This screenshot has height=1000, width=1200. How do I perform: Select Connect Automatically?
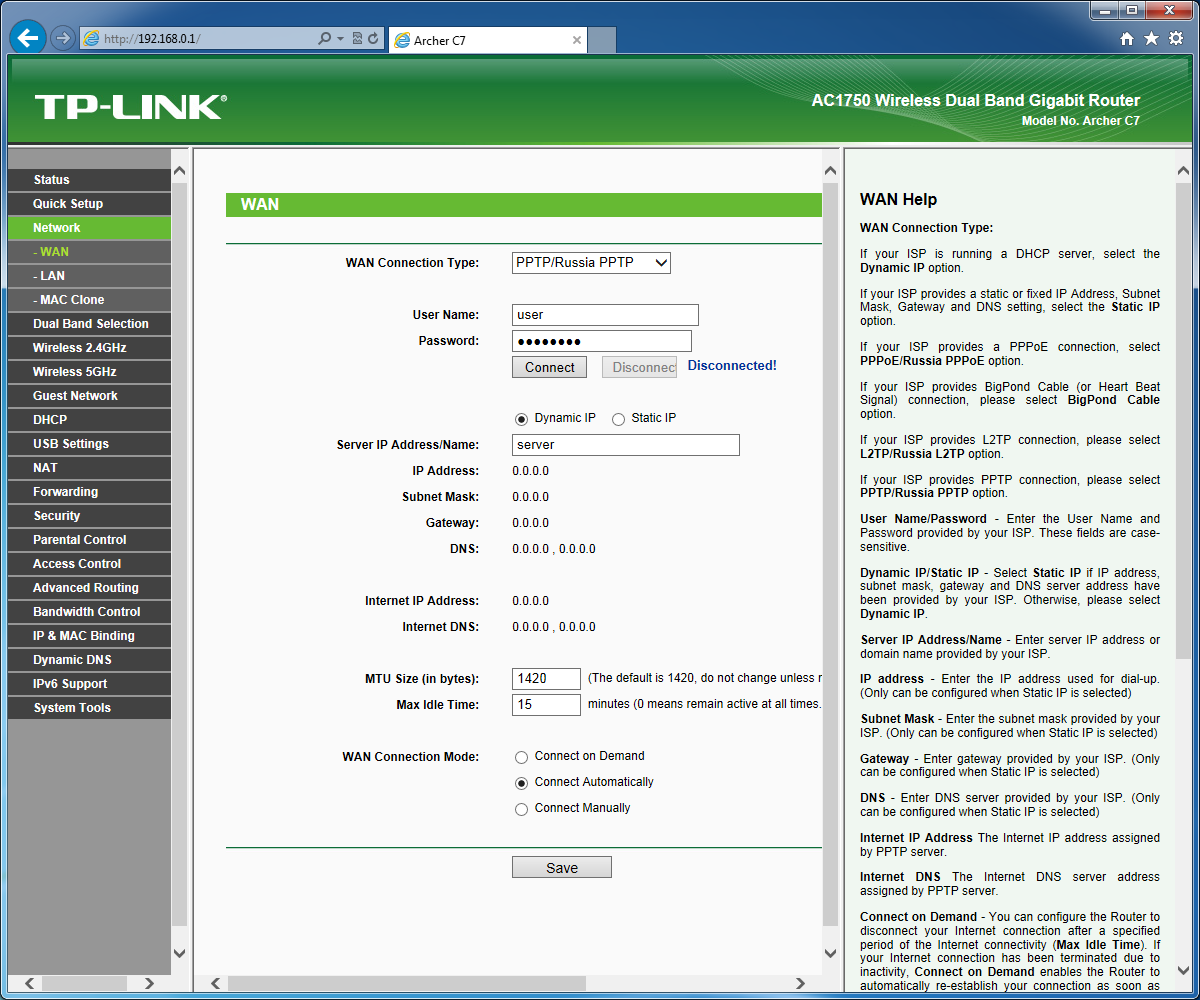tap(521, 783)
